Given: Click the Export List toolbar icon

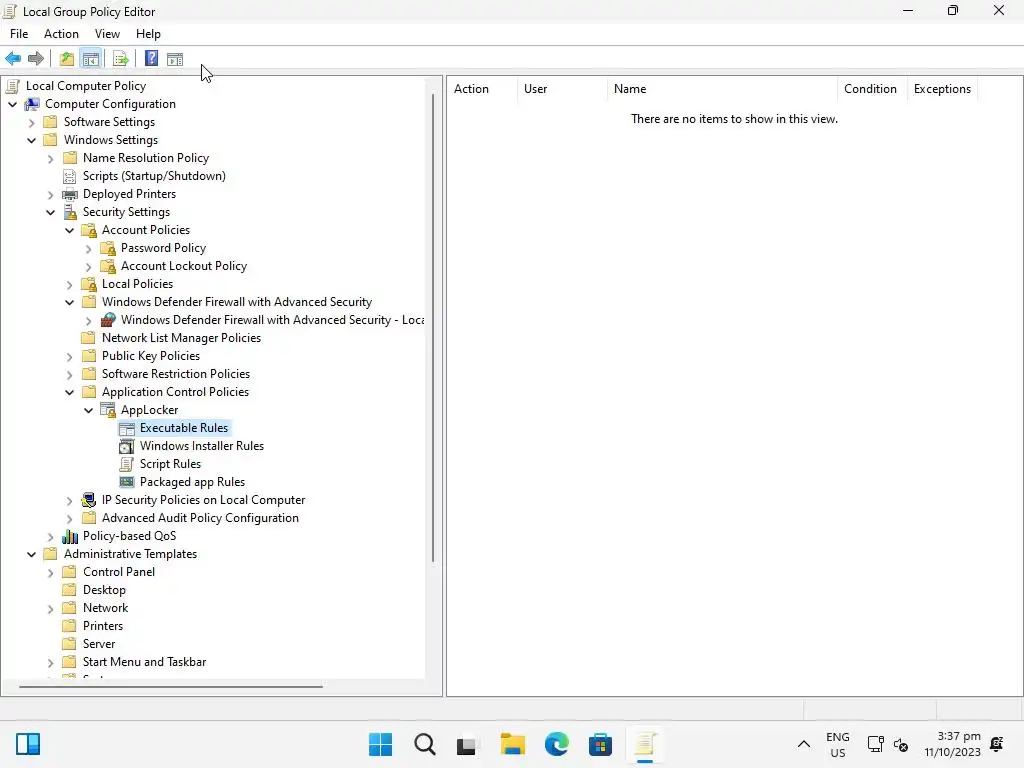Looking at the screenshot, I should (x=121, y=59).
